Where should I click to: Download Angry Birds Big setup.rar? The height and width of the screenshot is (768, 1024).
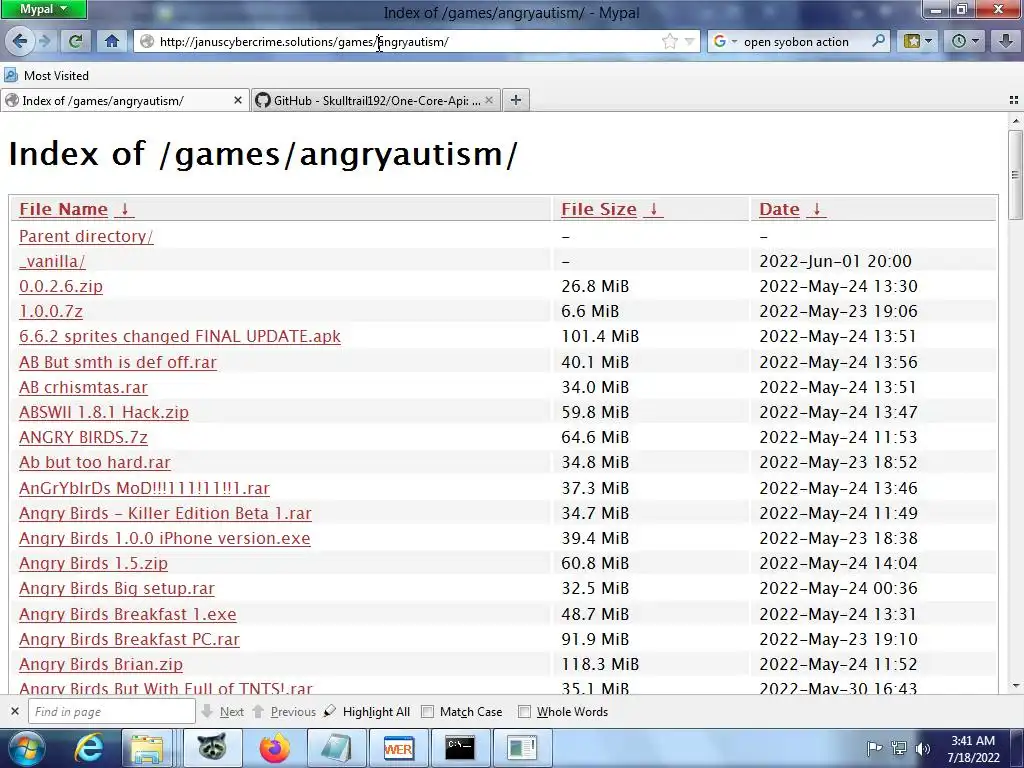point(117,588)
